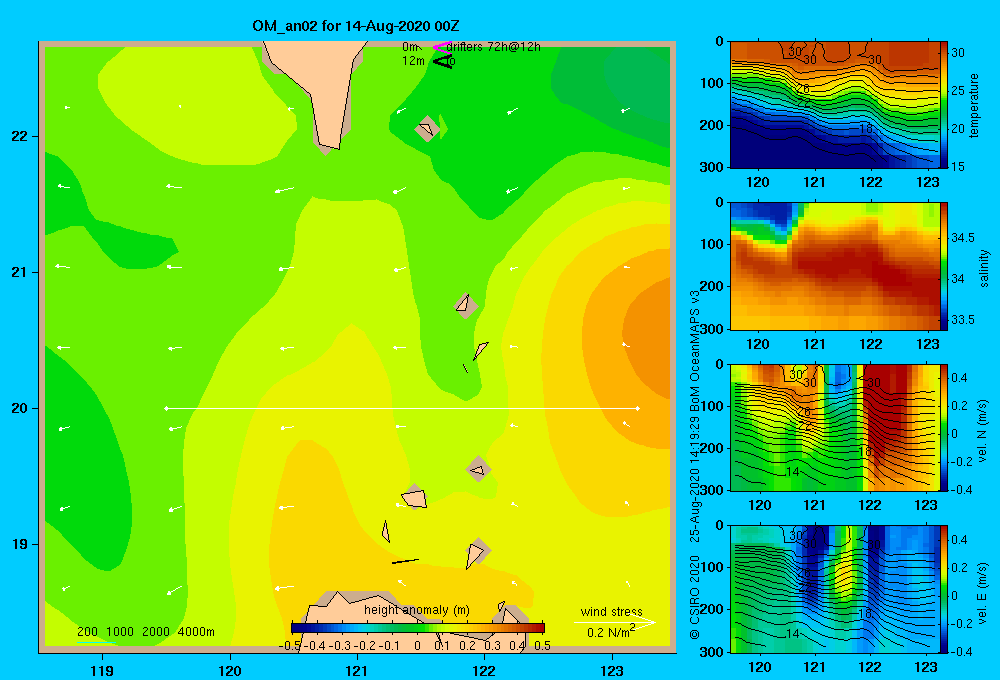Click the map title OM_an02 for 14-Aug-2020 00Z
The width and height of the screenshot is (1000, 680).
pyautogui.click(x=356, y=26)
